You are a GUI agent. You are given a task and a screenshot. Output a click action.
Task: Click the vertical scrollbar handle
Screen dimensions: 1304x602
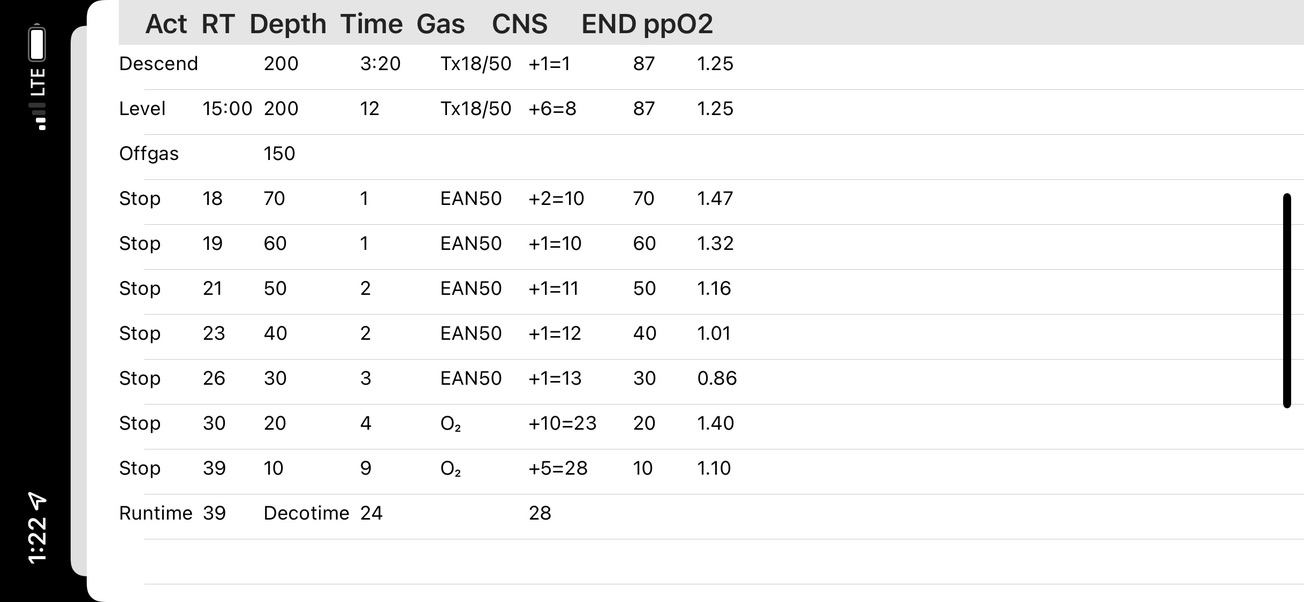coord(1286,300)
